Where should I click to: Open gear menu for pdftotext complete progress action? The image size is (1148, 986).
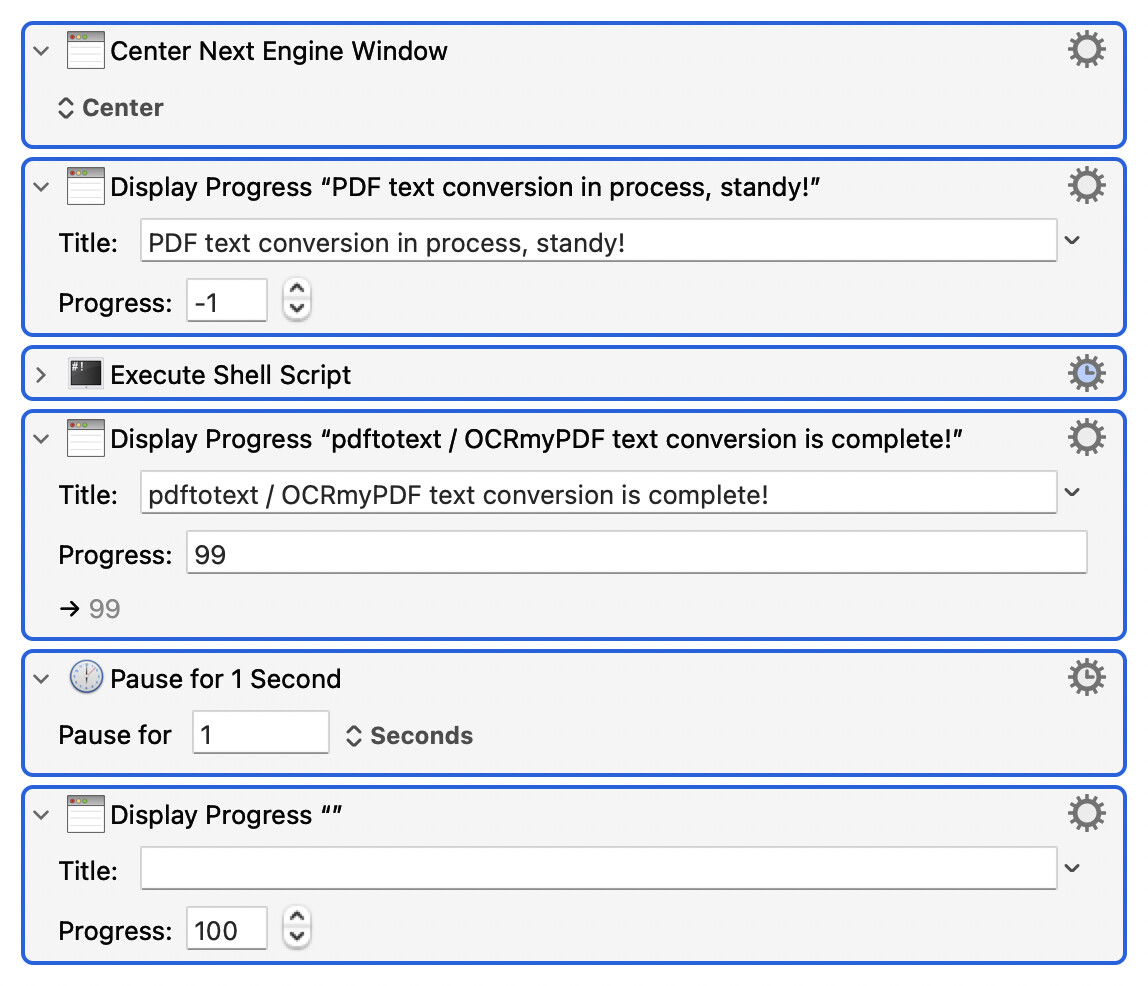[1086, 438]
